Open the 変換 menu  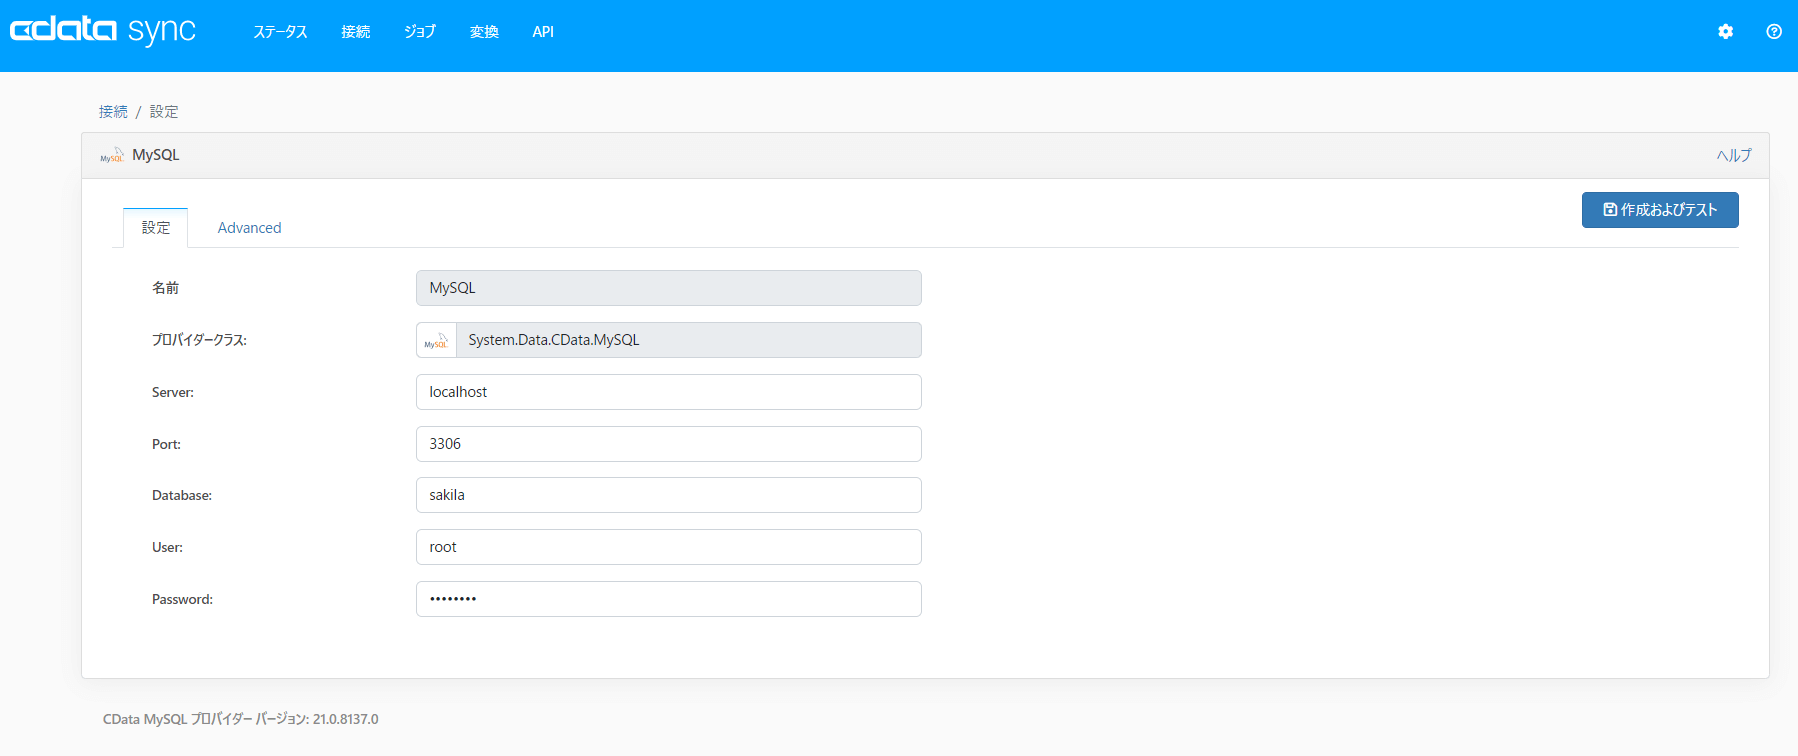[x=484, y=32]
